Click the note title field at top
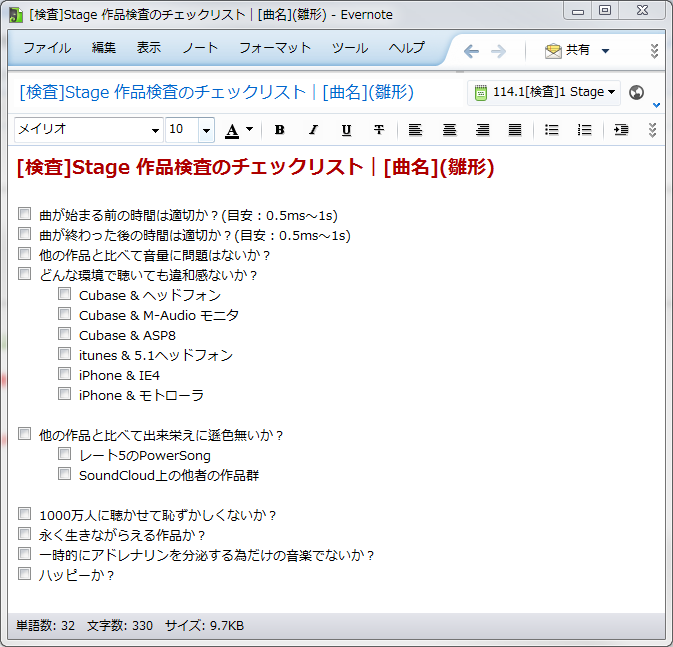This screenshot has width=673, height=647. tap(216, 92)
